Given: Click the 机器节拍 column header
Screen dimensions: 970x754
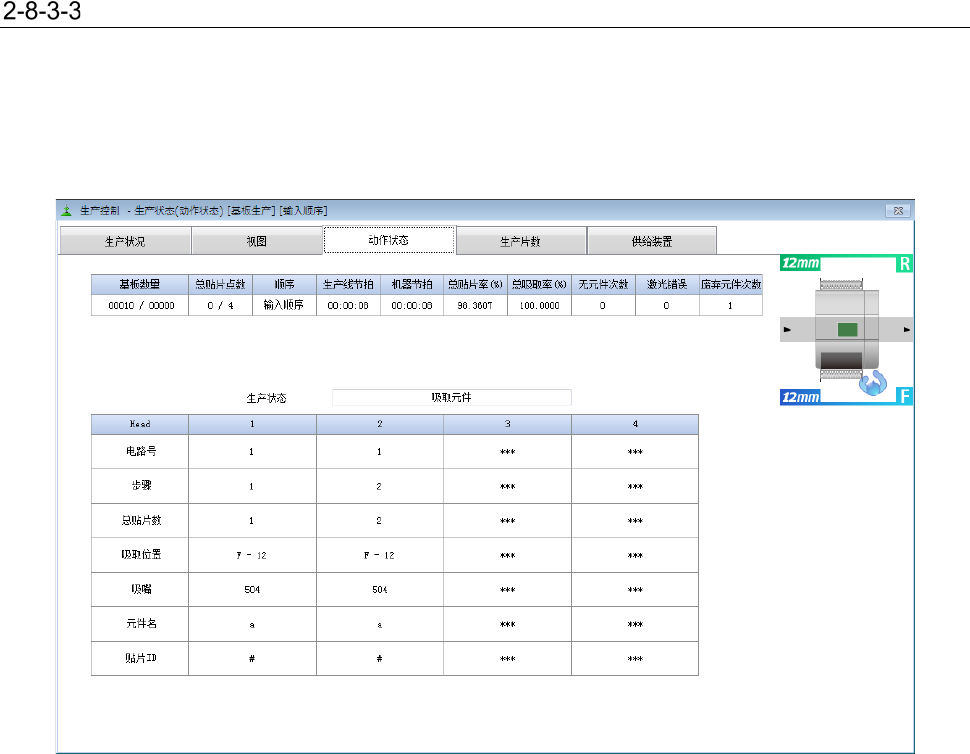Looking at the screenshot, I should [412, 285].
